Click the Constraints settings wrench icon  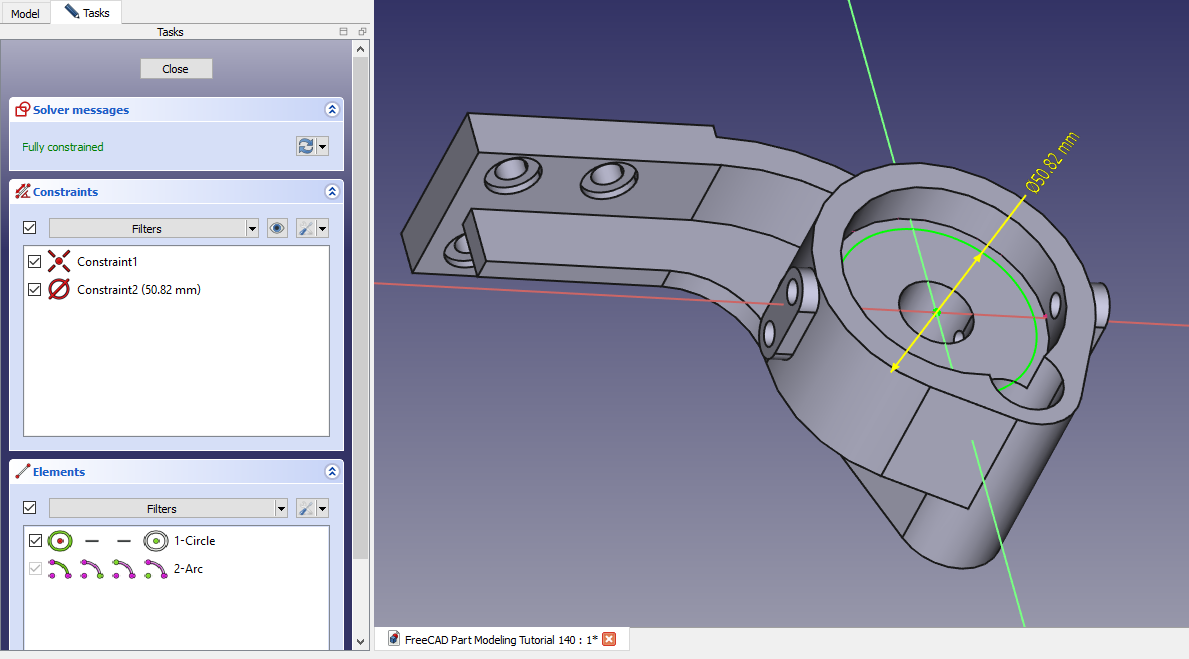(x=307, y=228)
